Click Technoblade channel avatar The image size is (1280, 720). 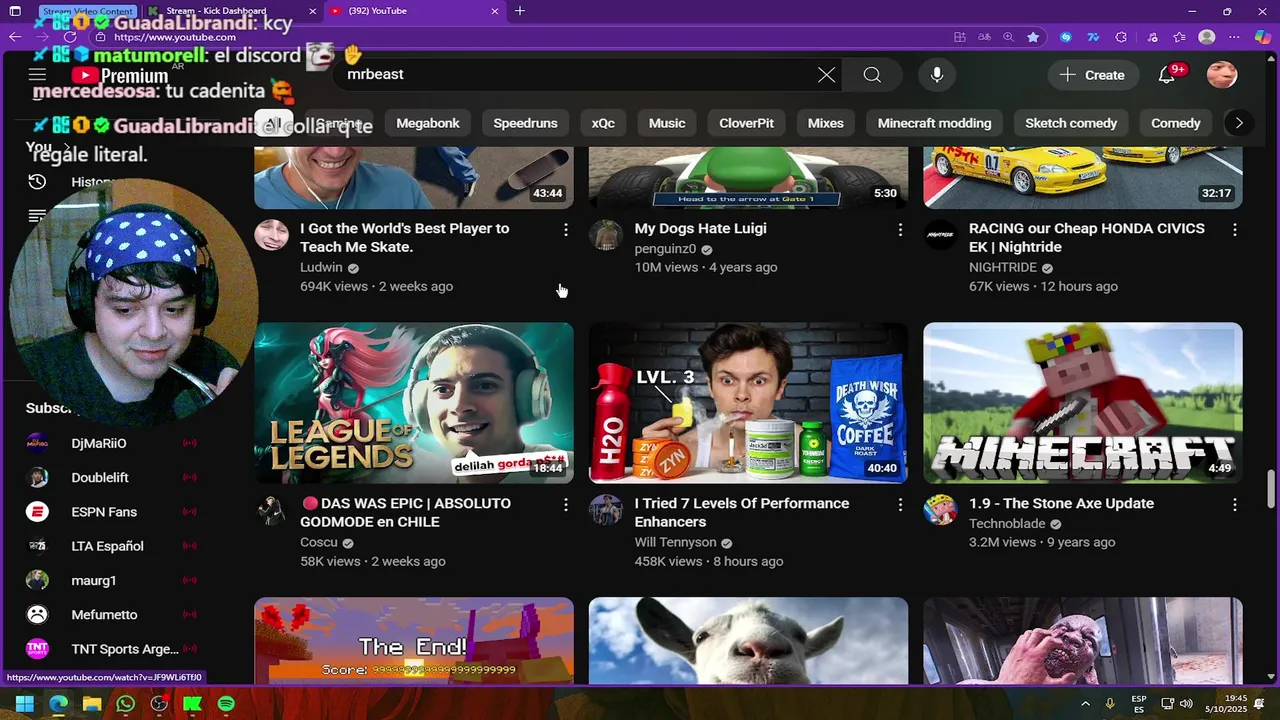click(x=940, y=510)
